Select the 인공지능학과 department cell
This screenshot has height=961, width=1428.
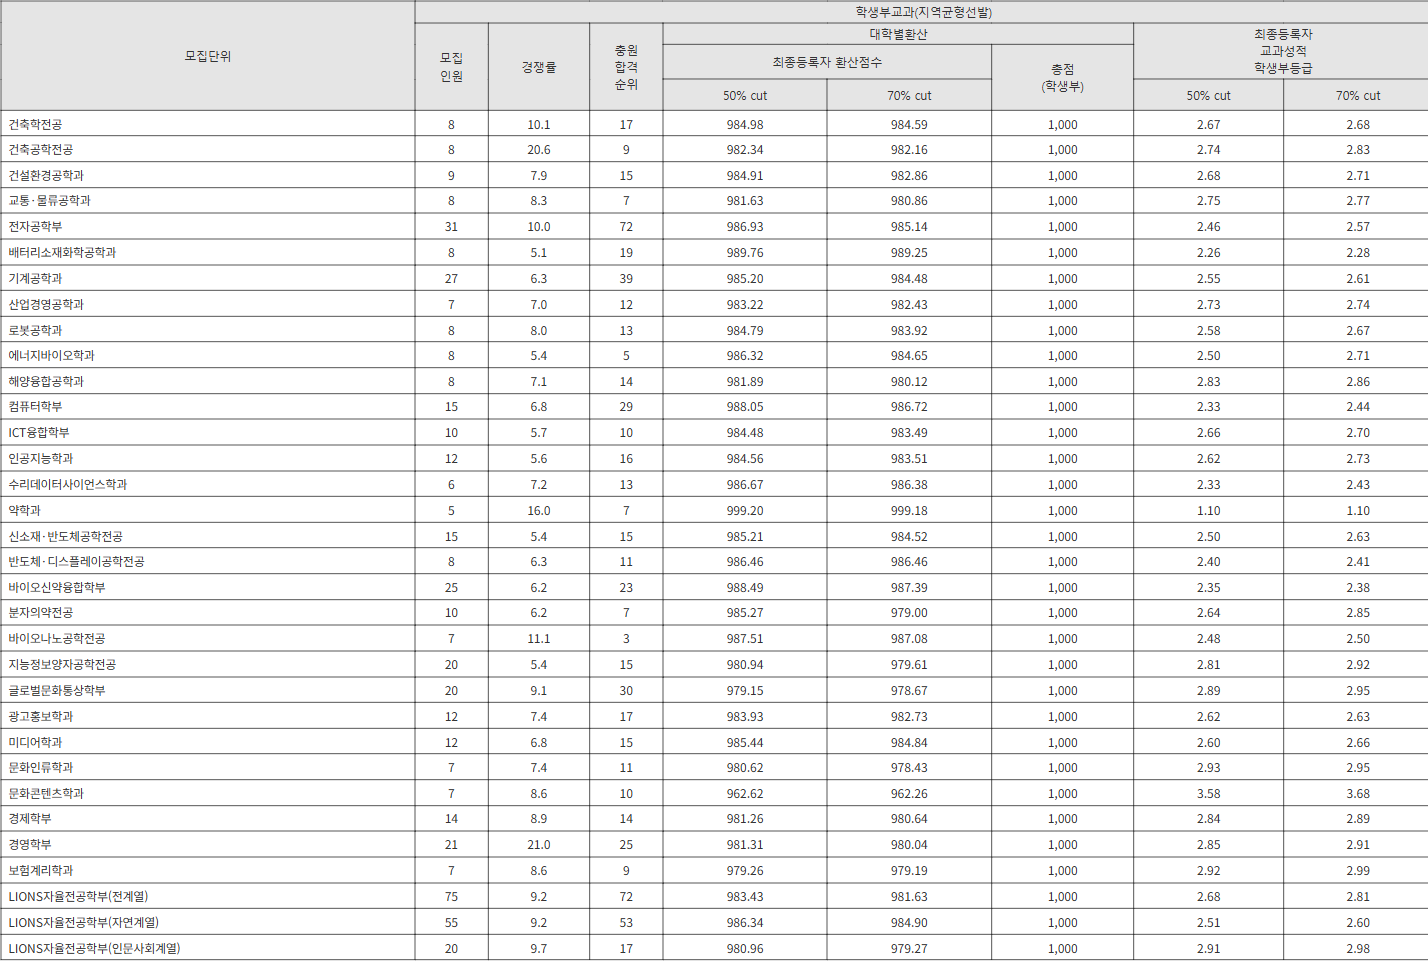click(x=41, y=458)
